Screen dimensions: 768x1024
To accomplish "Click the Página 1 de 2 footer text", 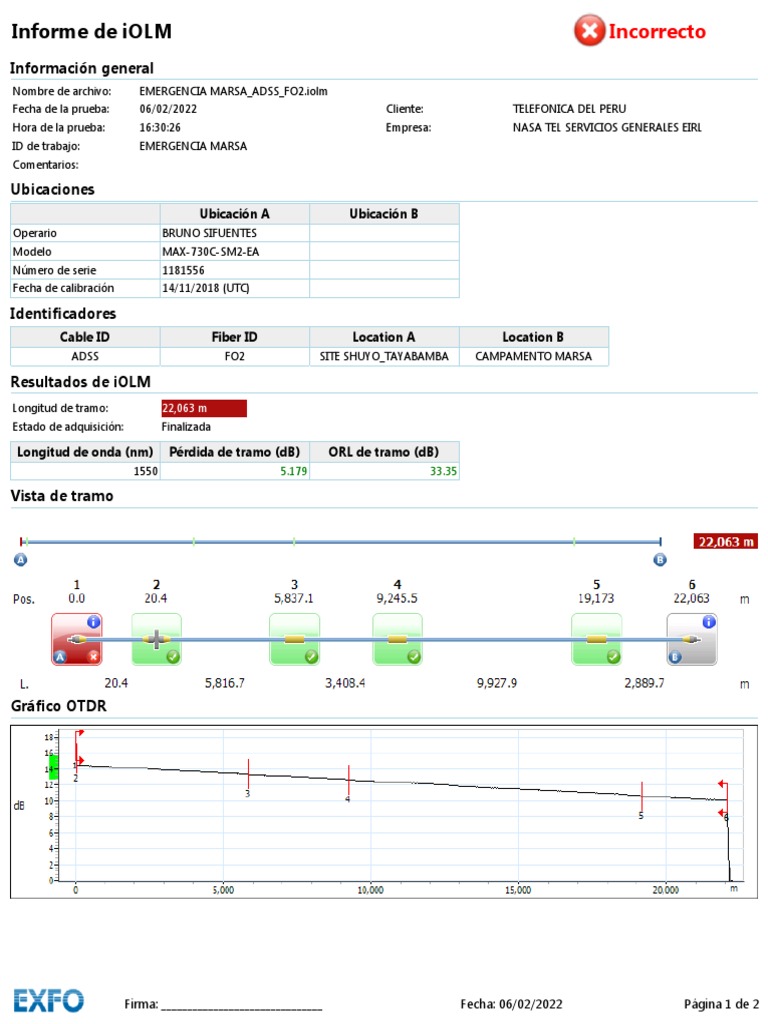I will [721, 1004].
